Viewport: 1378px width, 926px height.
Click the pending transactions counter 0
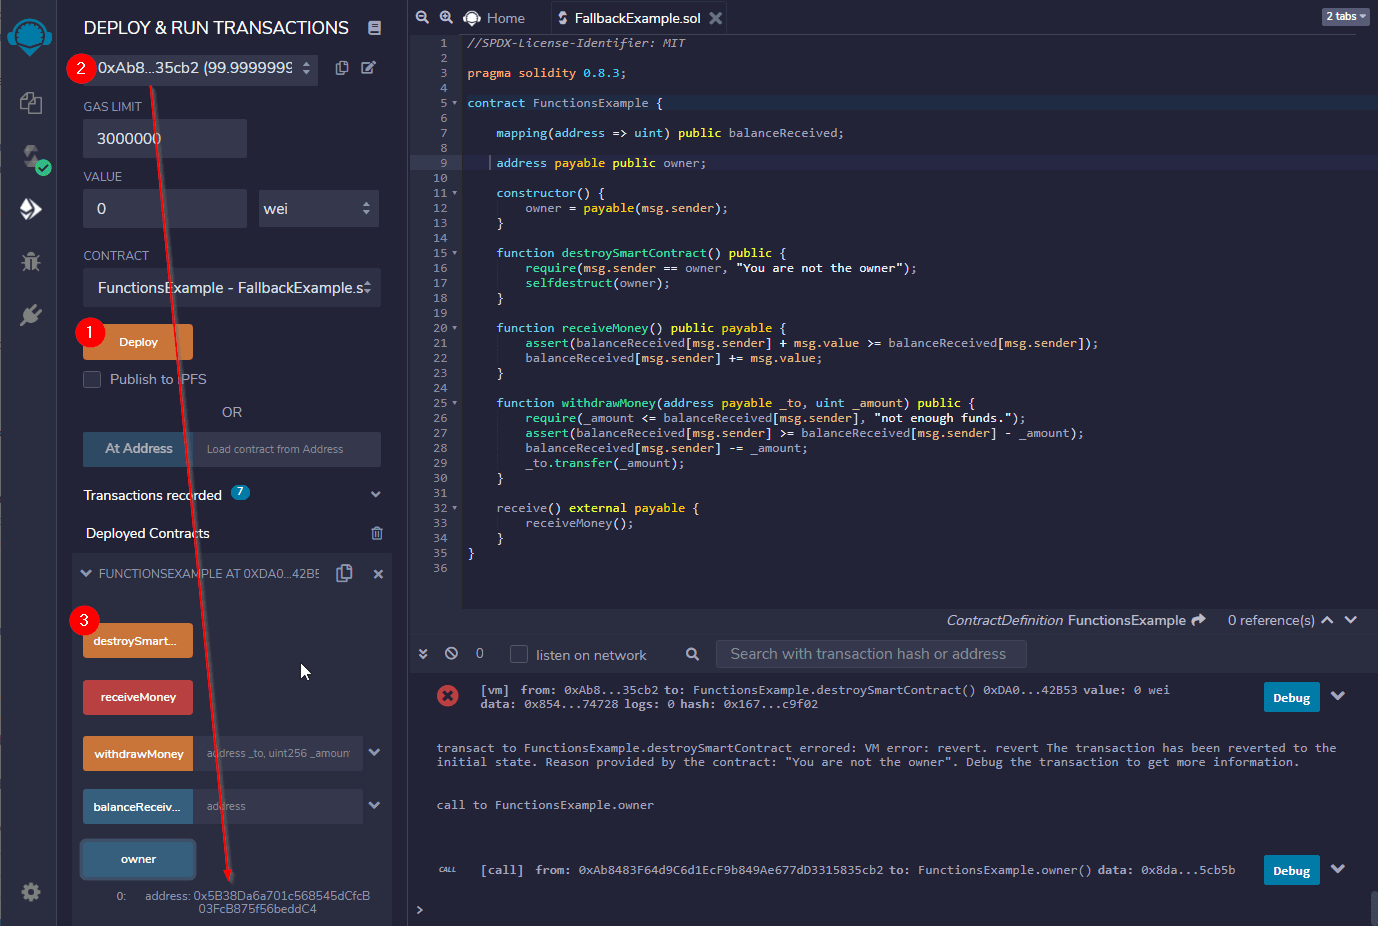coord(480,653)
